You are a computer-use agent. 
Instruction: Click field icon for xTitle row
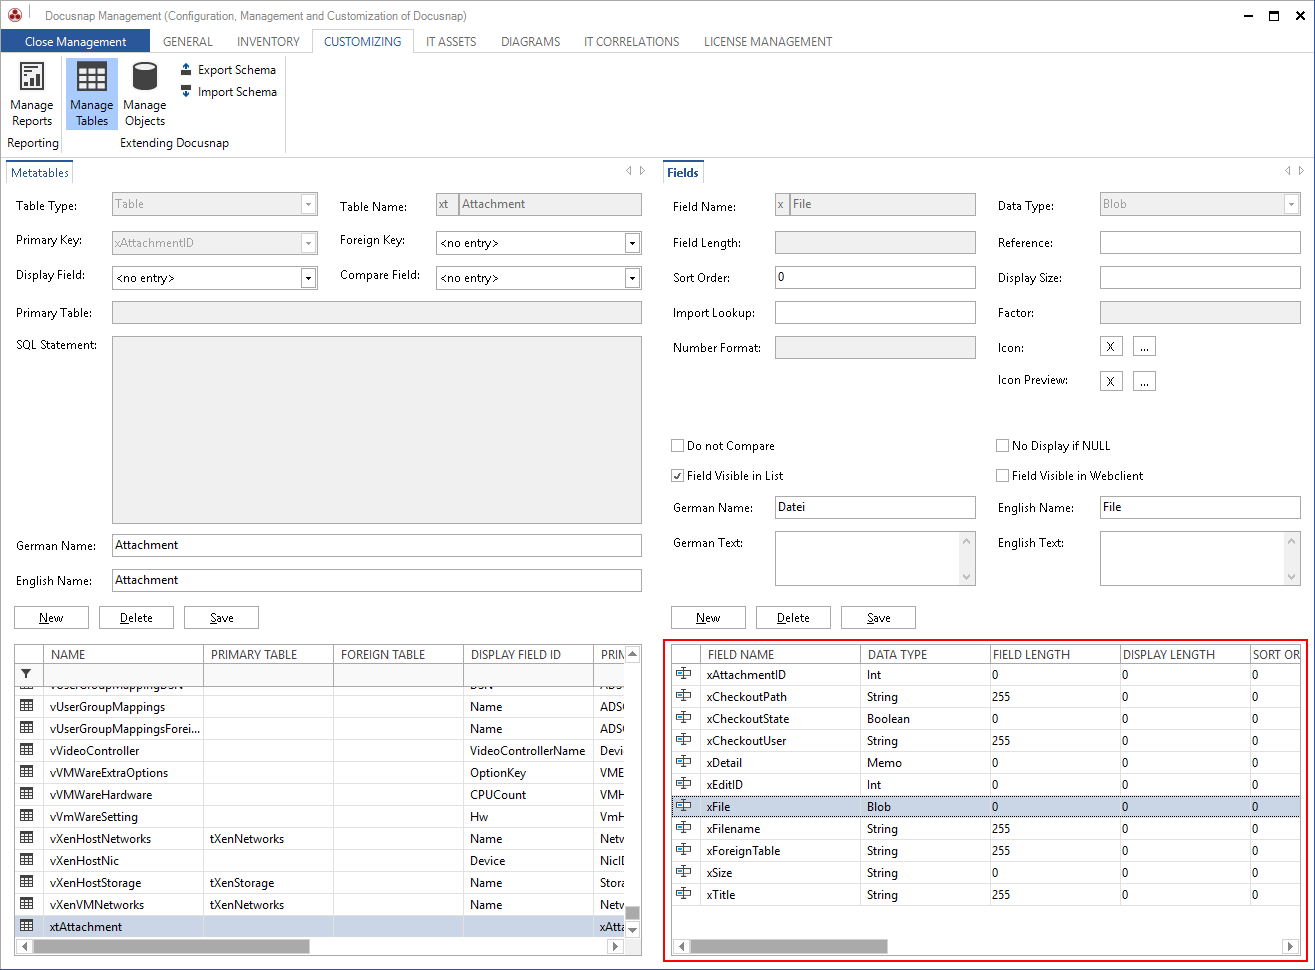pyautogui.click(x=684, y=894)
